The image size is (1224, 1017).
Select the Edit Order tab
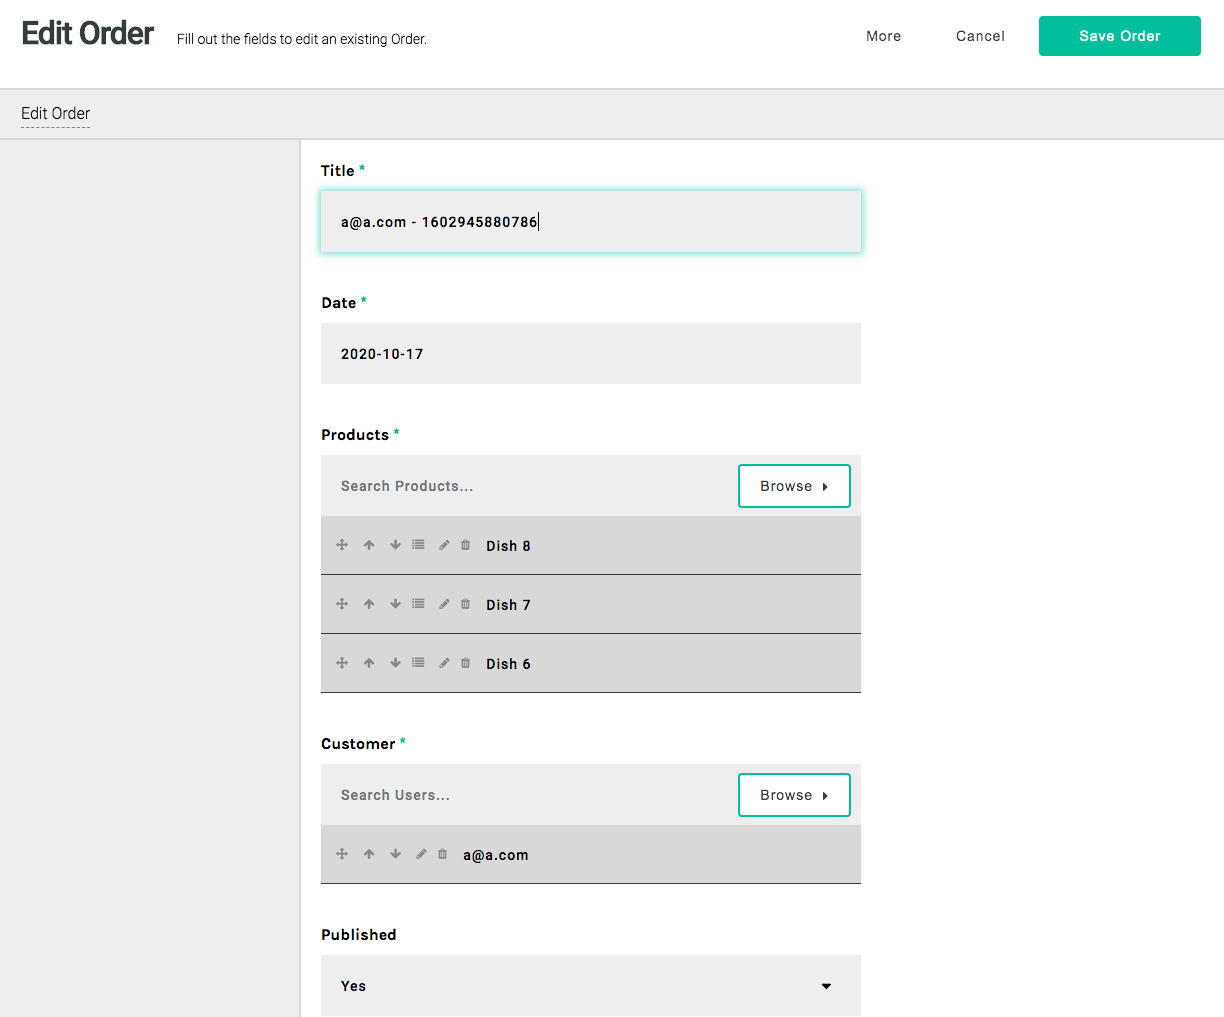tap(56, 114)
